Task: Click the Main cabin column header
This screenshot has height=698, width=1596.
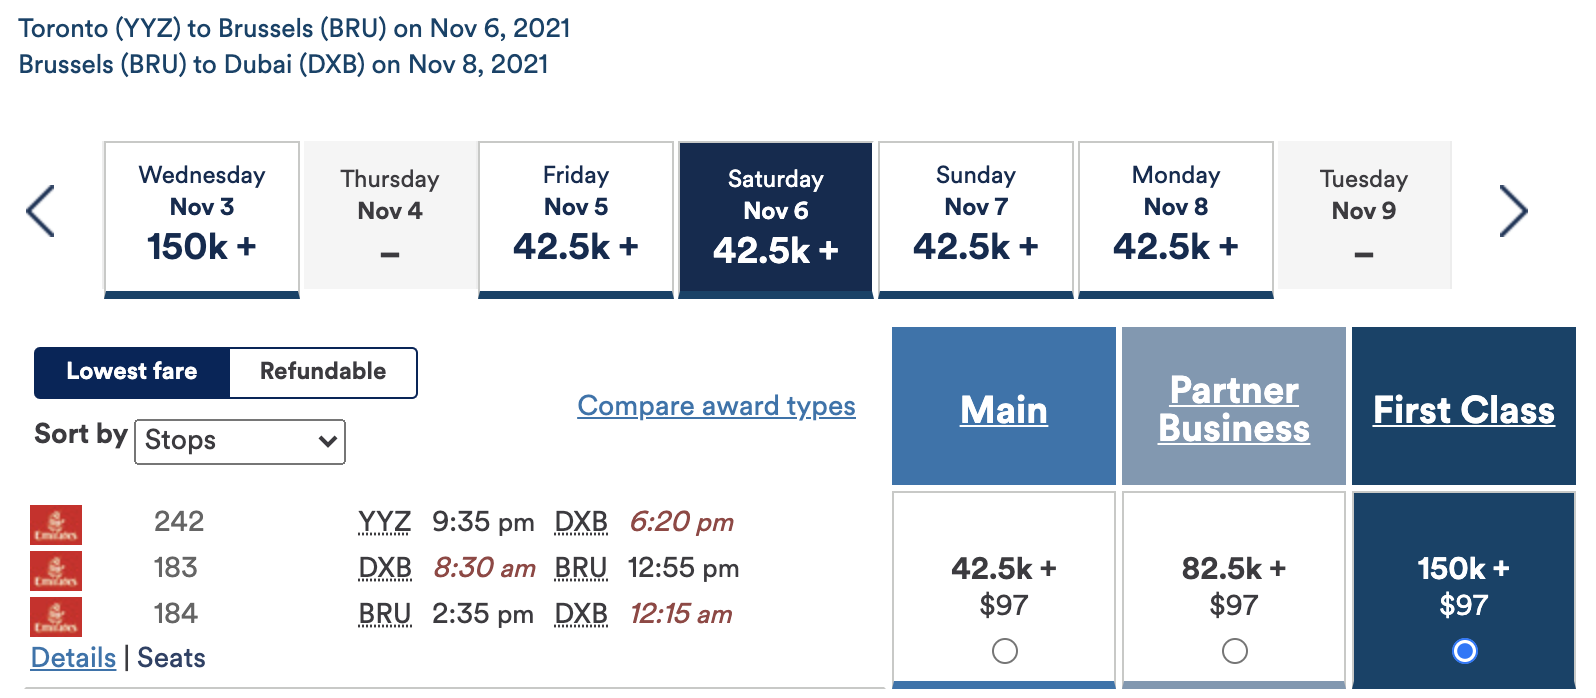Action: (1004, 410)
